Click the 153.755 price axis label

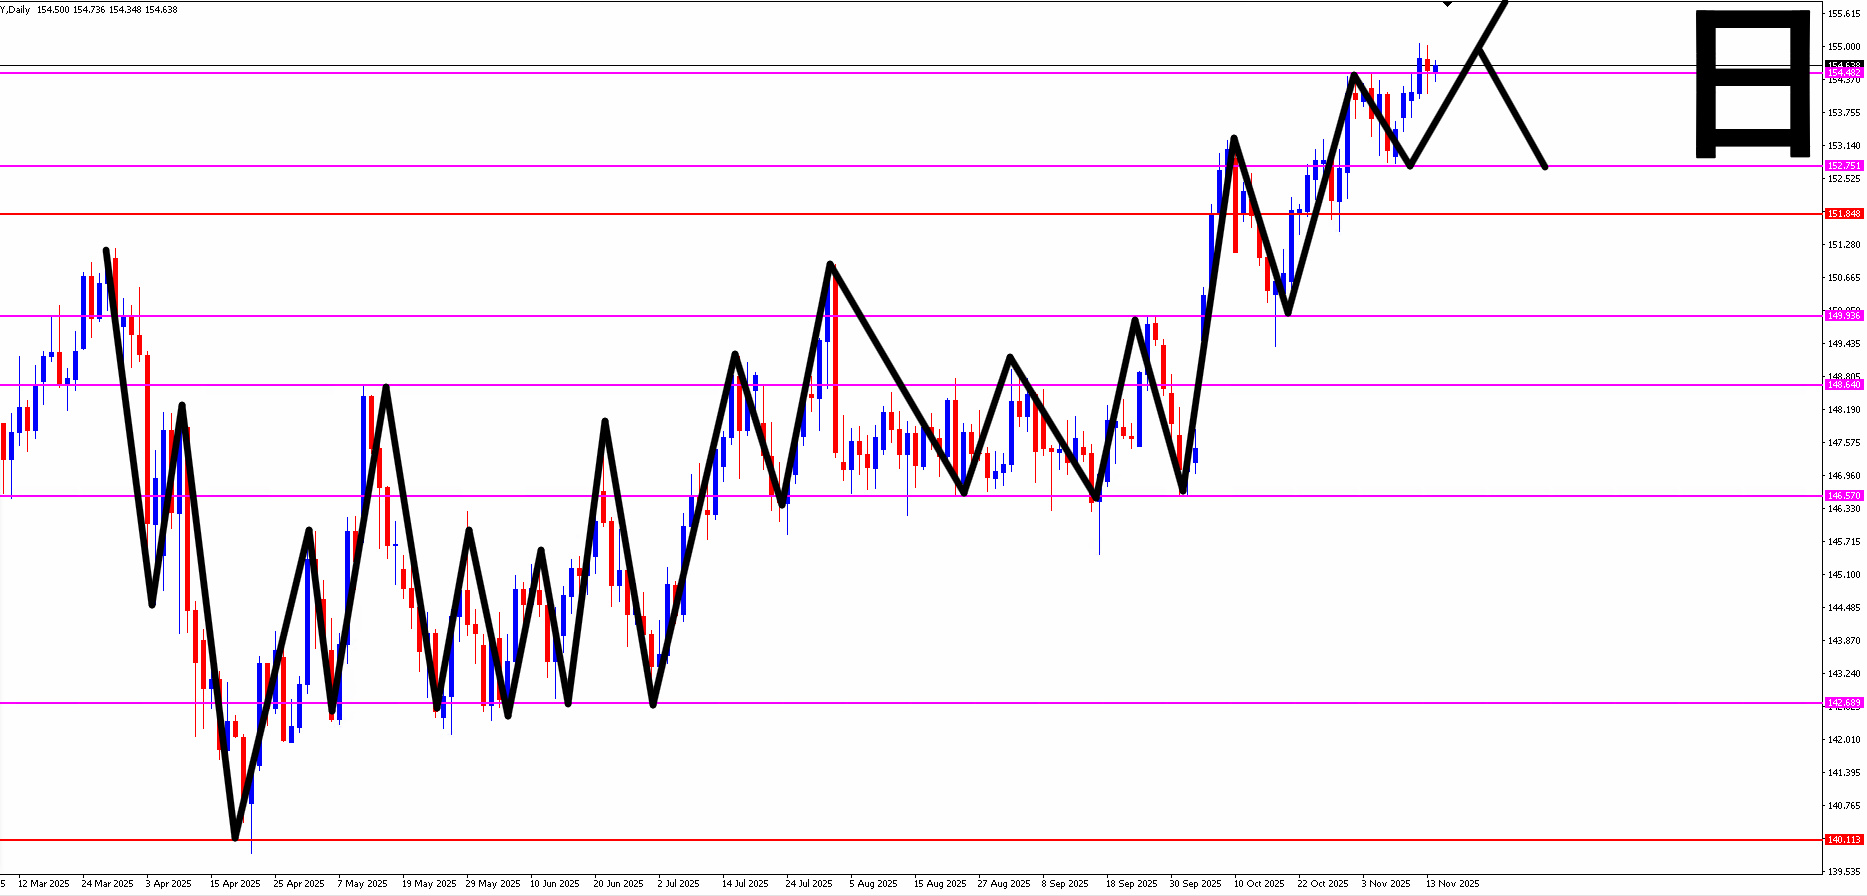[x=1844, y=113]
